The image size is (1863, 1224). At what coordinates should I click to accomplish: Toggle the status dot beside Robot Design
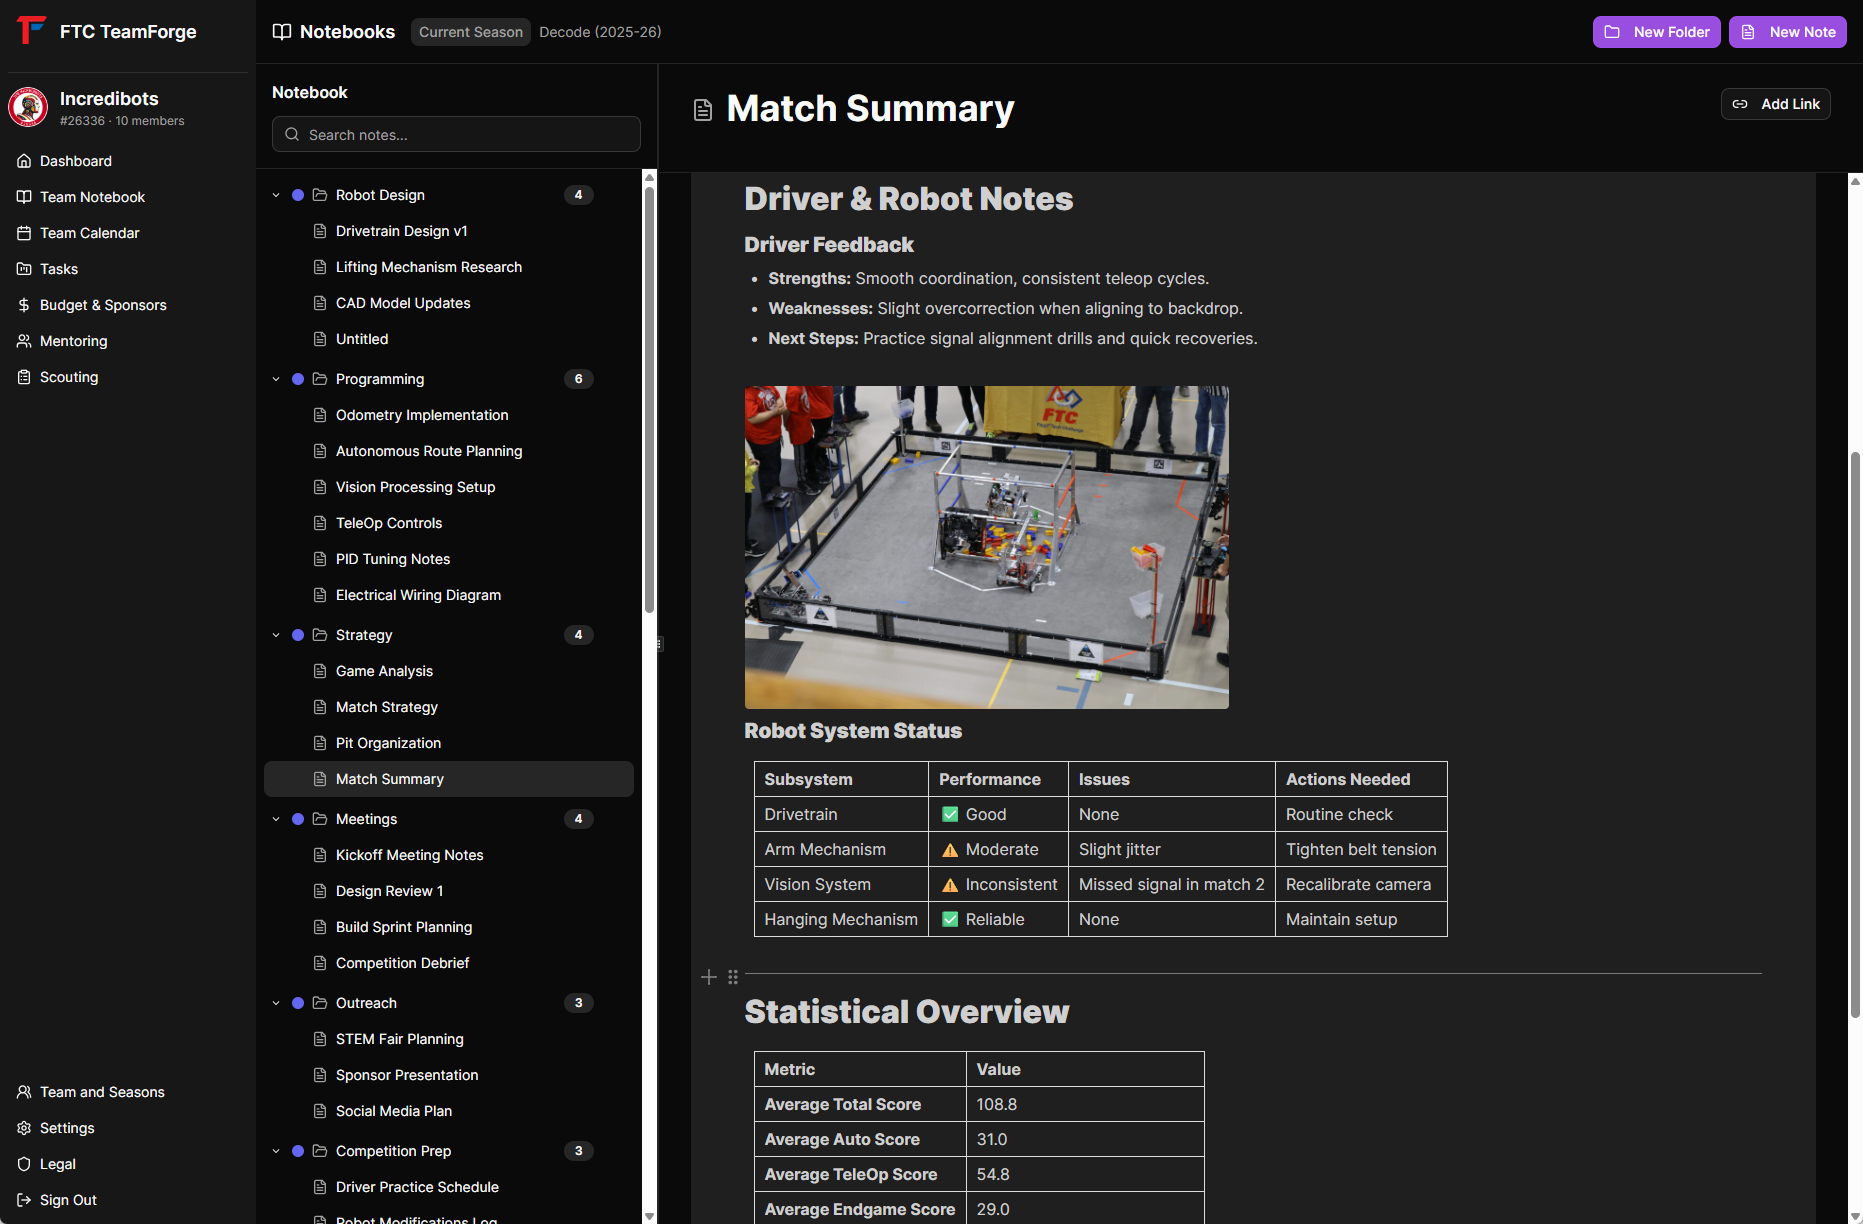click(x=298, y=195)
